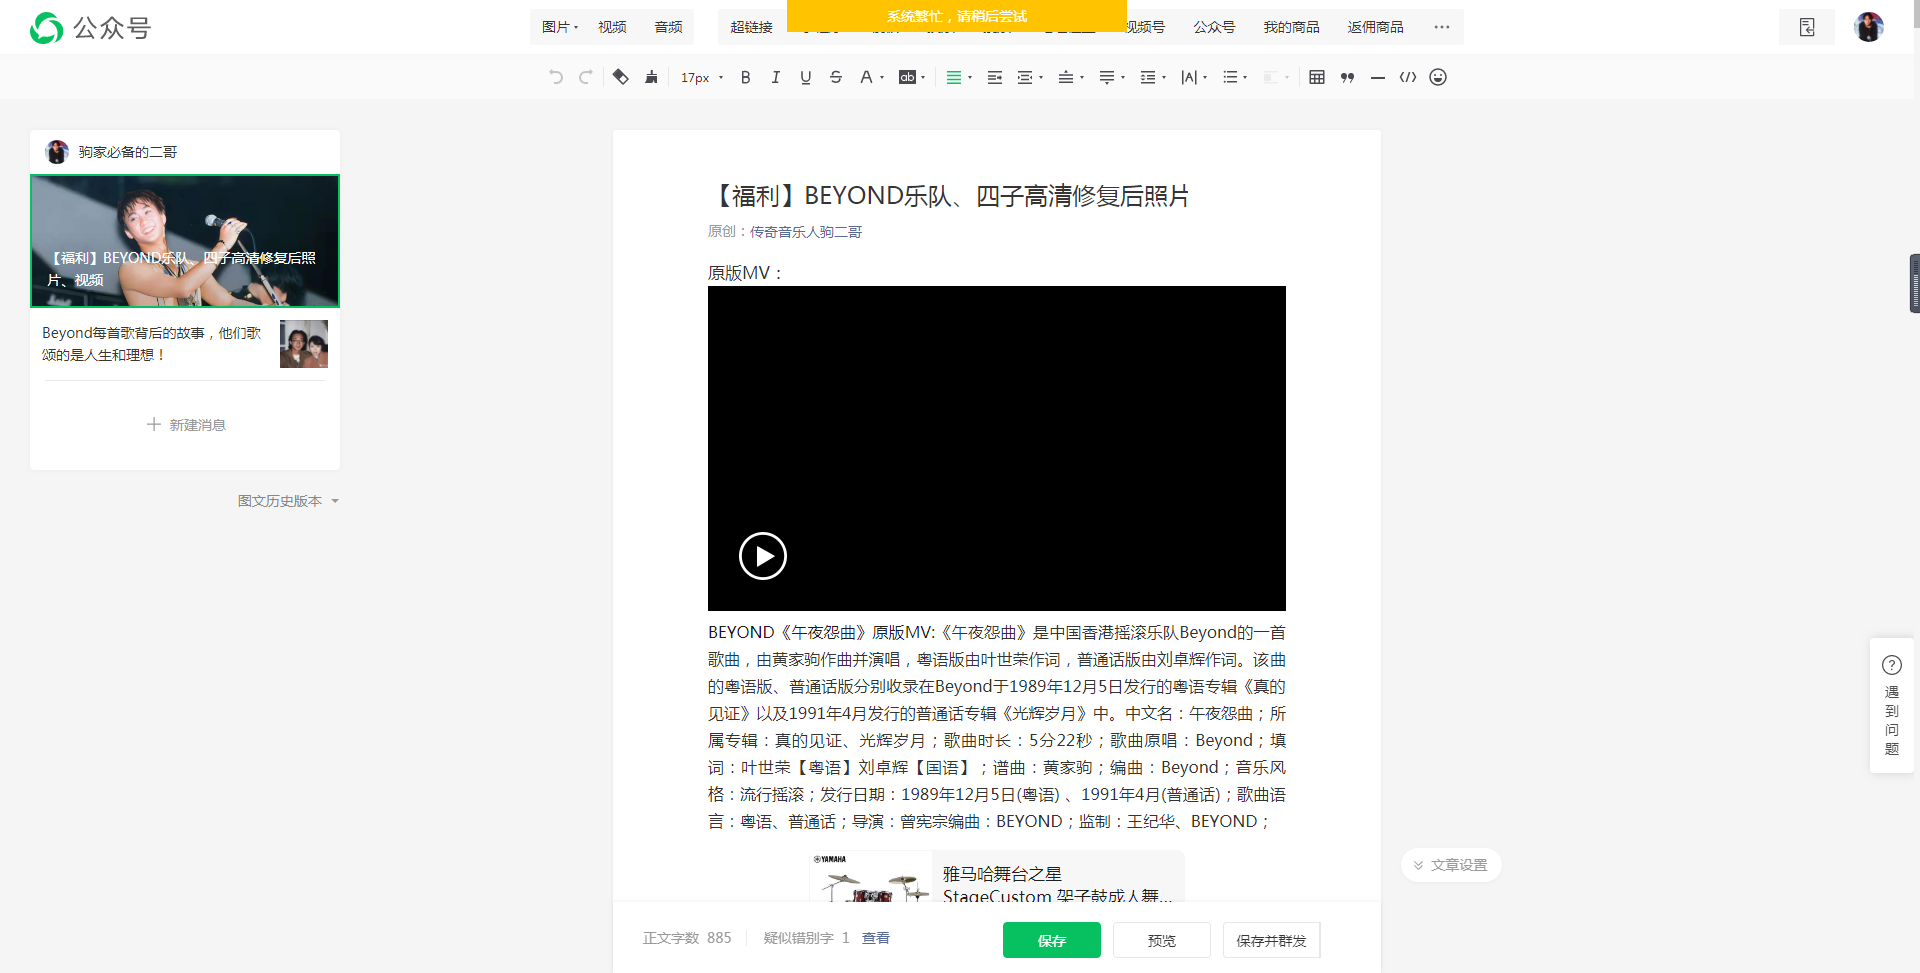Insert a table with the grid icon
This screenshot has height=973, width=1920.
tap(1317, 77)
